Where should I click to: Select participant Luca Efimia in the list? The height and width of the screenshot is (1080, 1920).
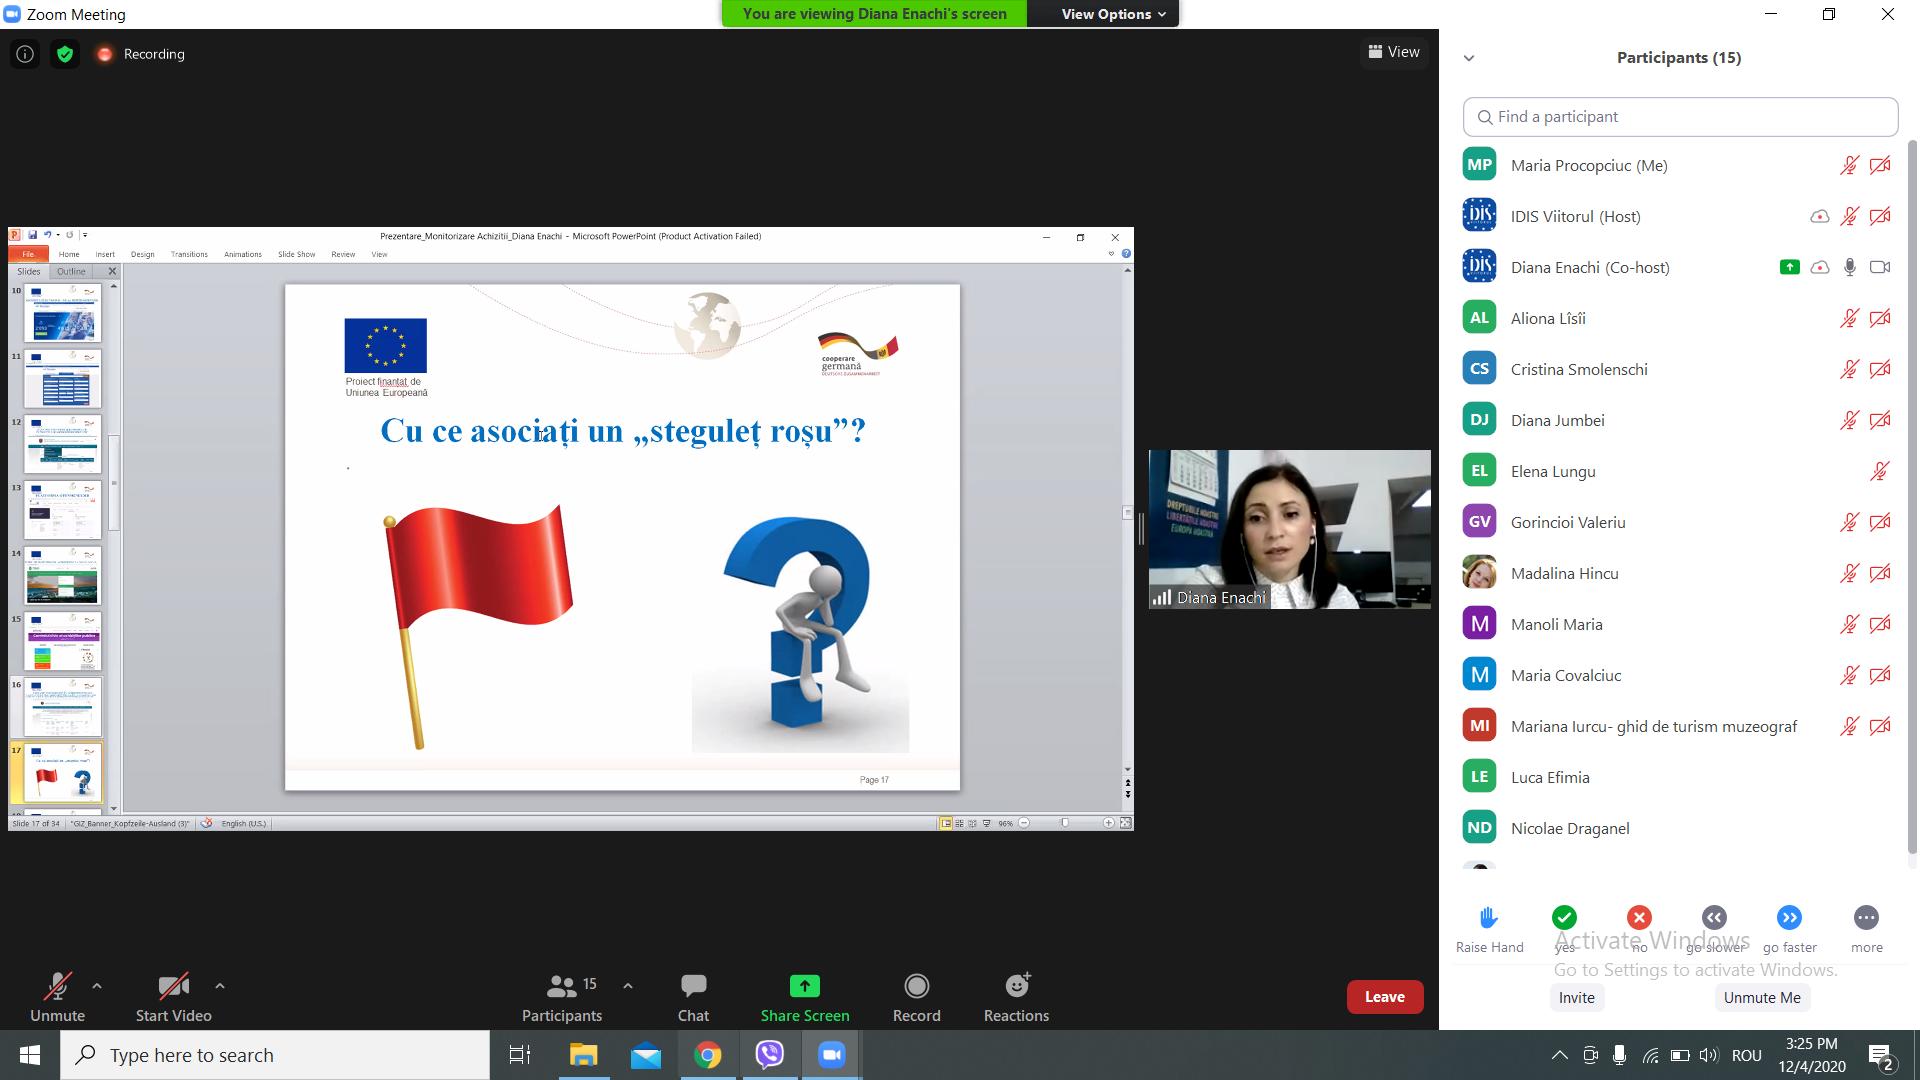(1679, 778)
